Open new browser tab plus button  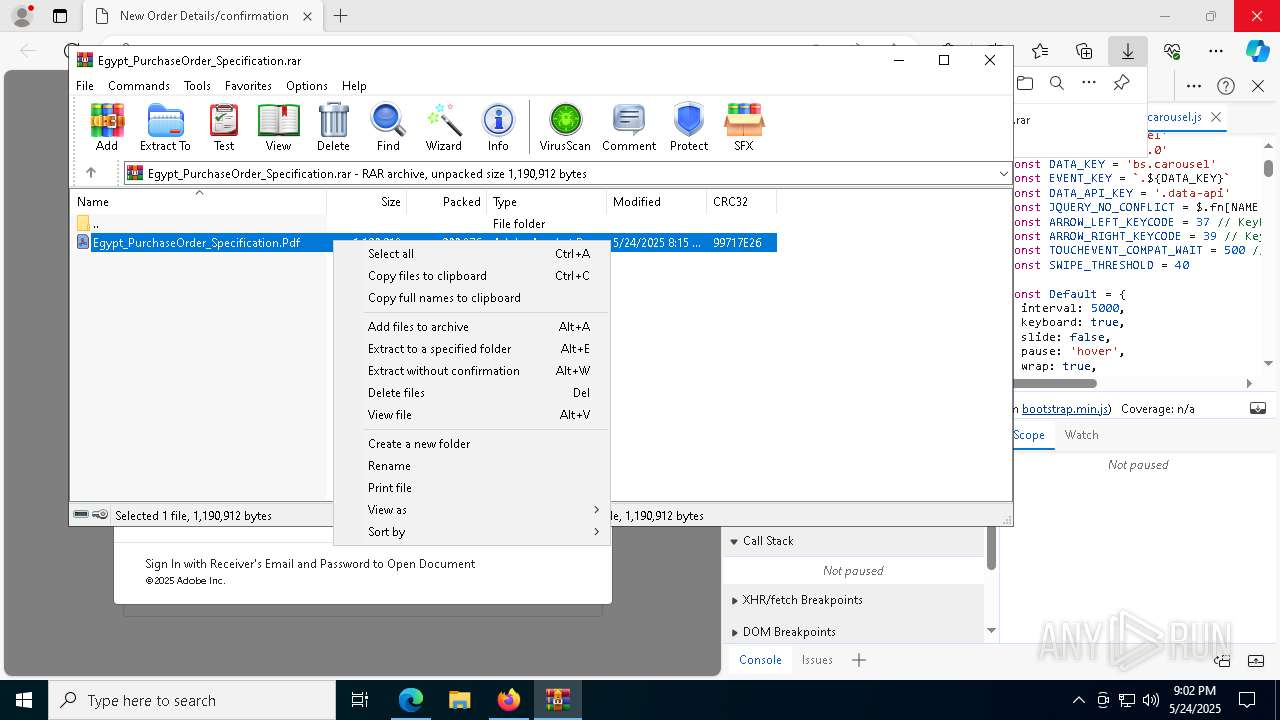[340, 16]
